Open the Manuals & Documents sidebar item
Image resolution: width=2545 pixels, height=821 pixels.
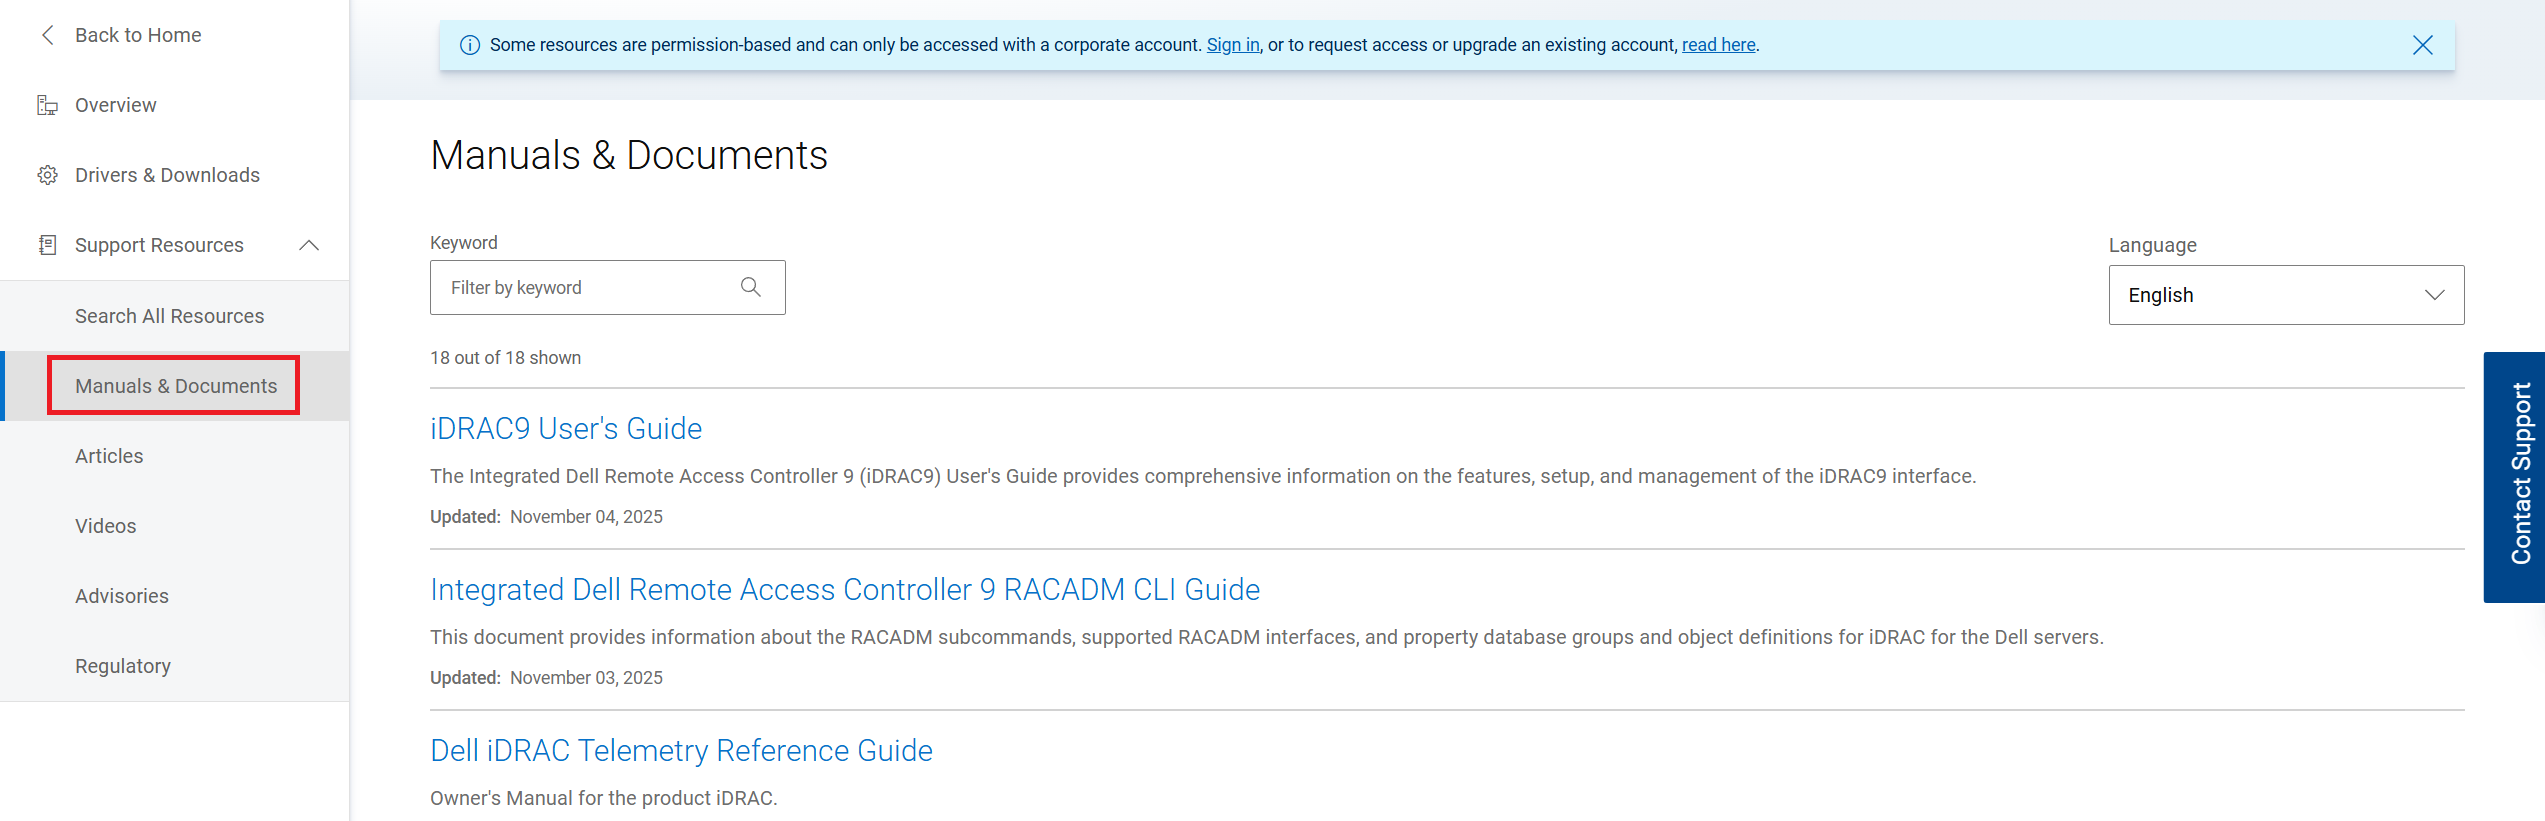pyautogui.click(x=176, y=386)
